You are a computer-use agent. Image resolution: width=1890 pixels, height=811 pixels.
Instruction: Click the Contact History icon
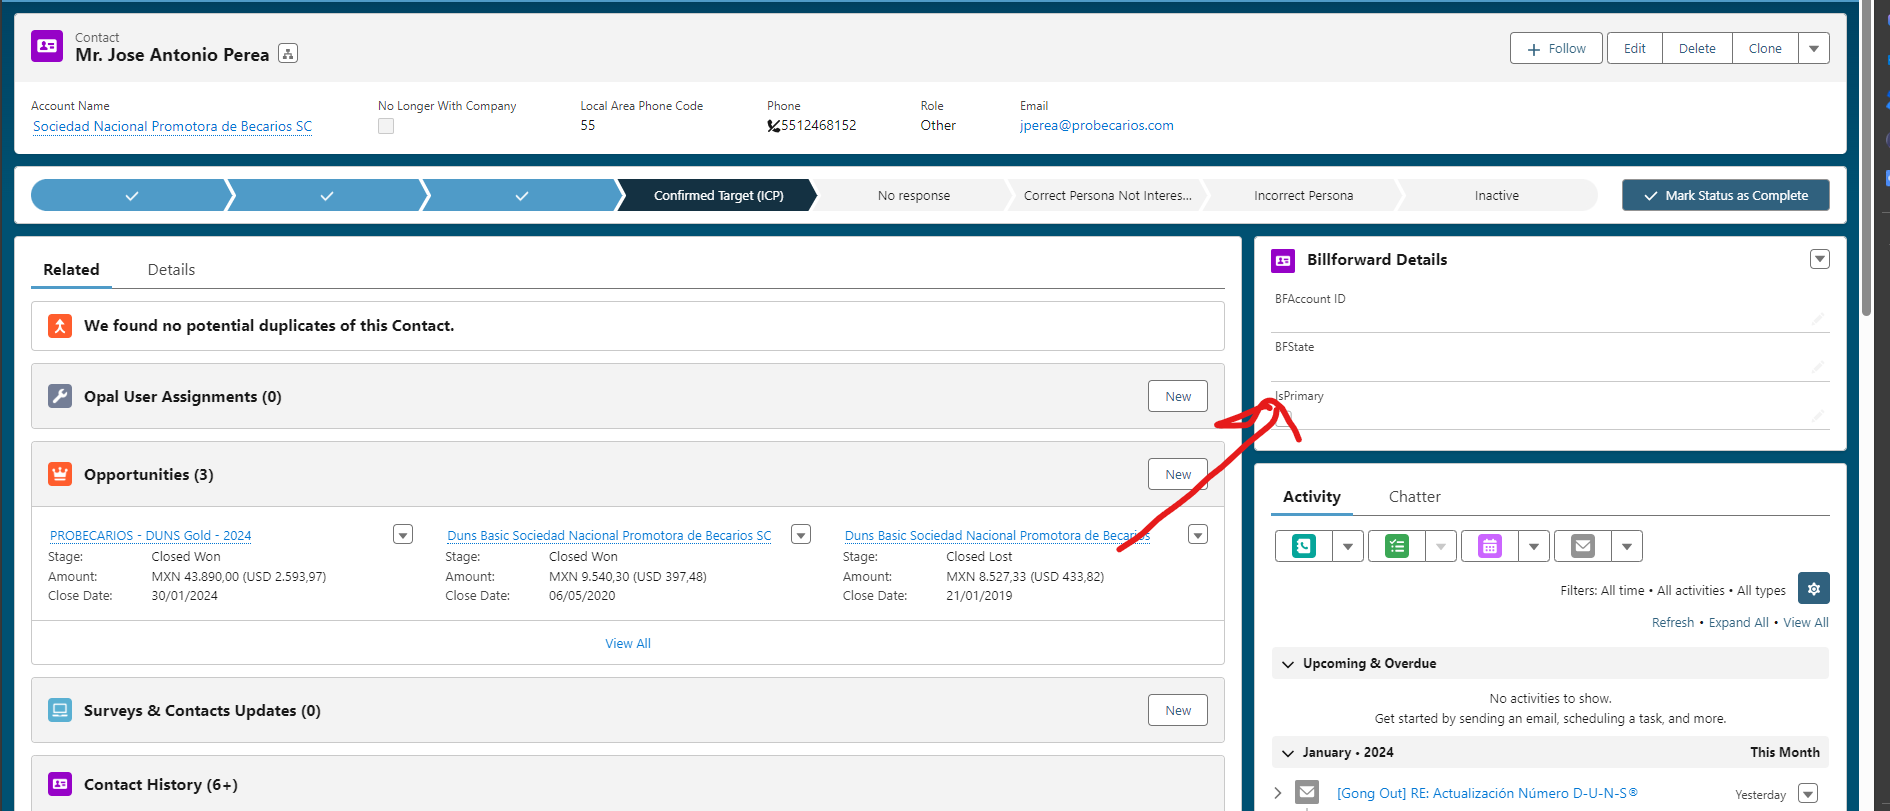tap(60, 784)
